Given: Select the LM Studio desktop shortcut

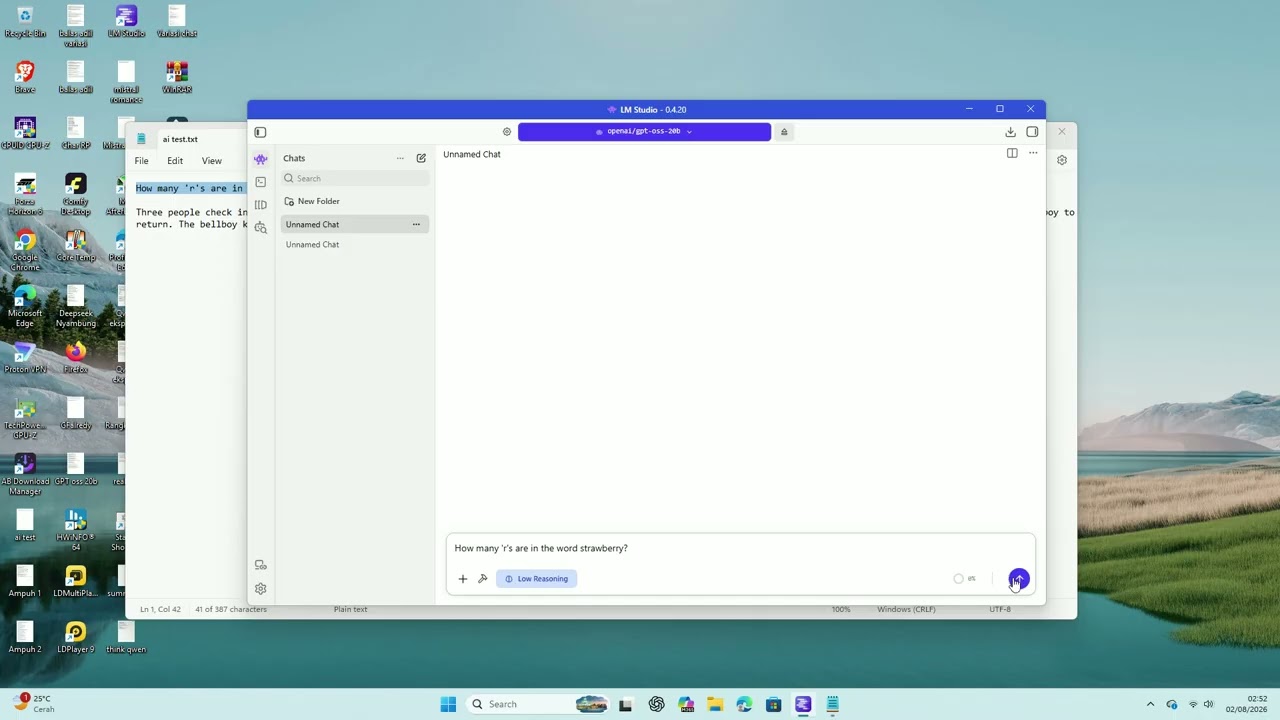Looking at the screenshot, I should click(126, 22).
